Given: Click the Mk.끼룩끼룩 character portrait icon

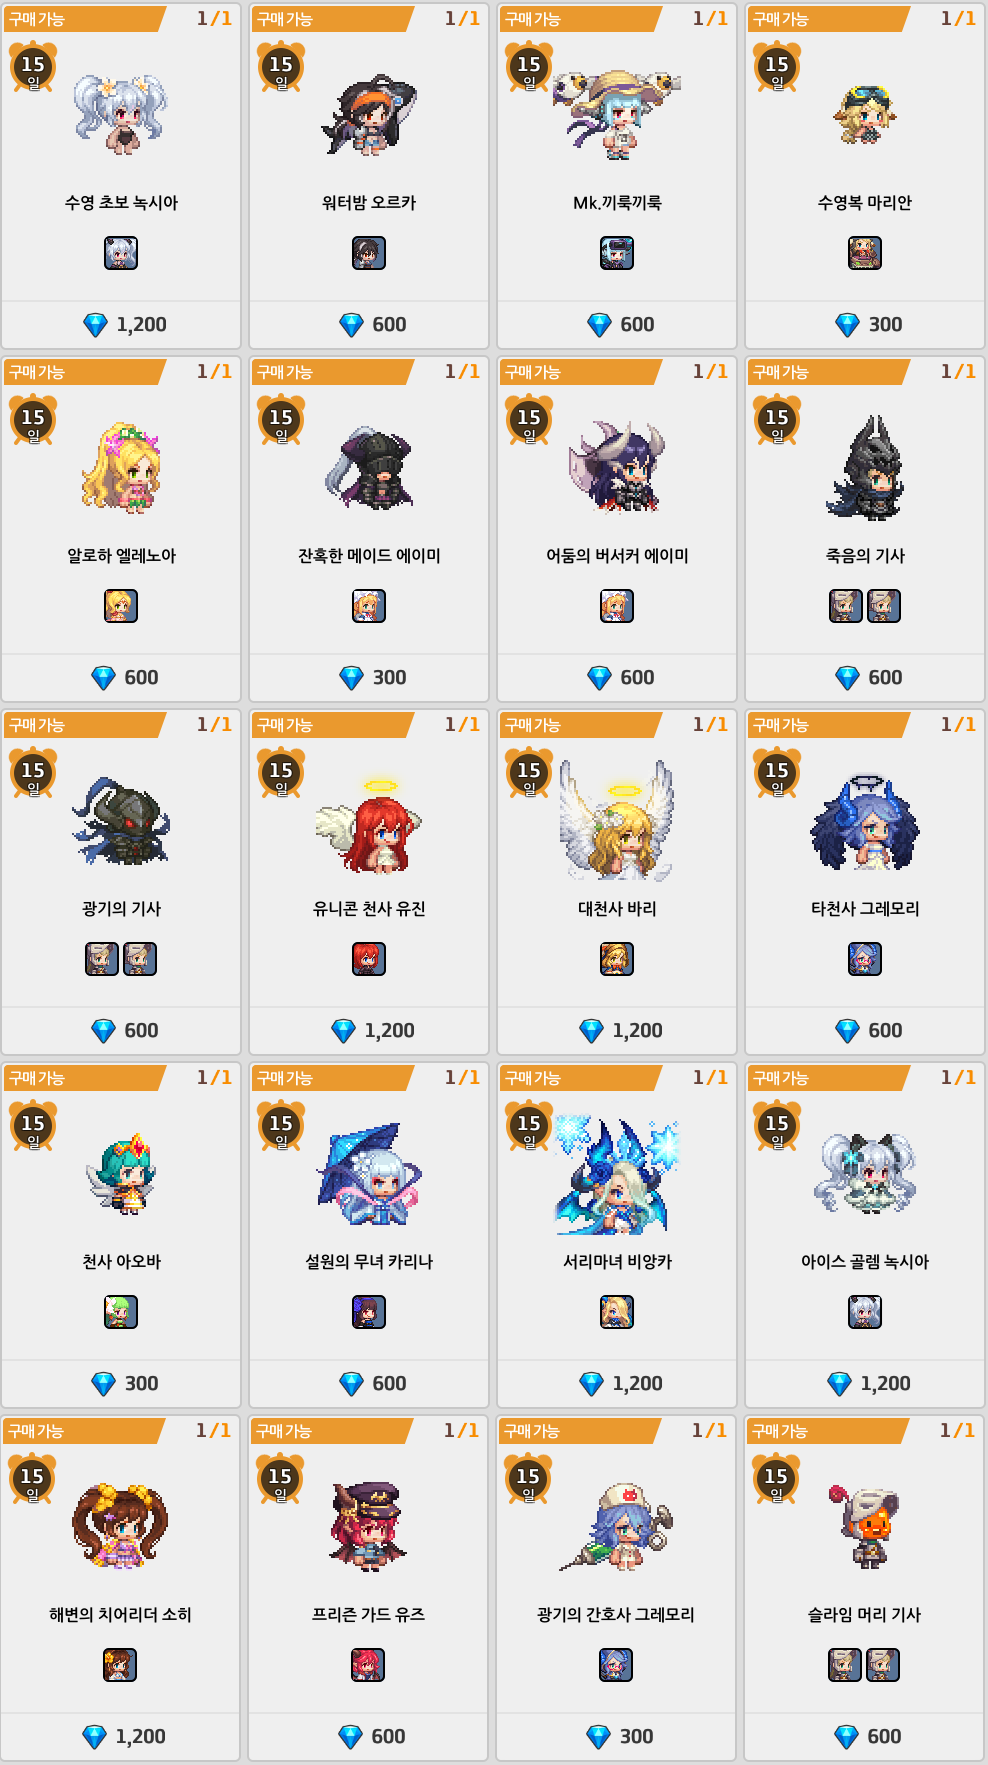Looking at the screenshot, I should click(x=617, y=253).
